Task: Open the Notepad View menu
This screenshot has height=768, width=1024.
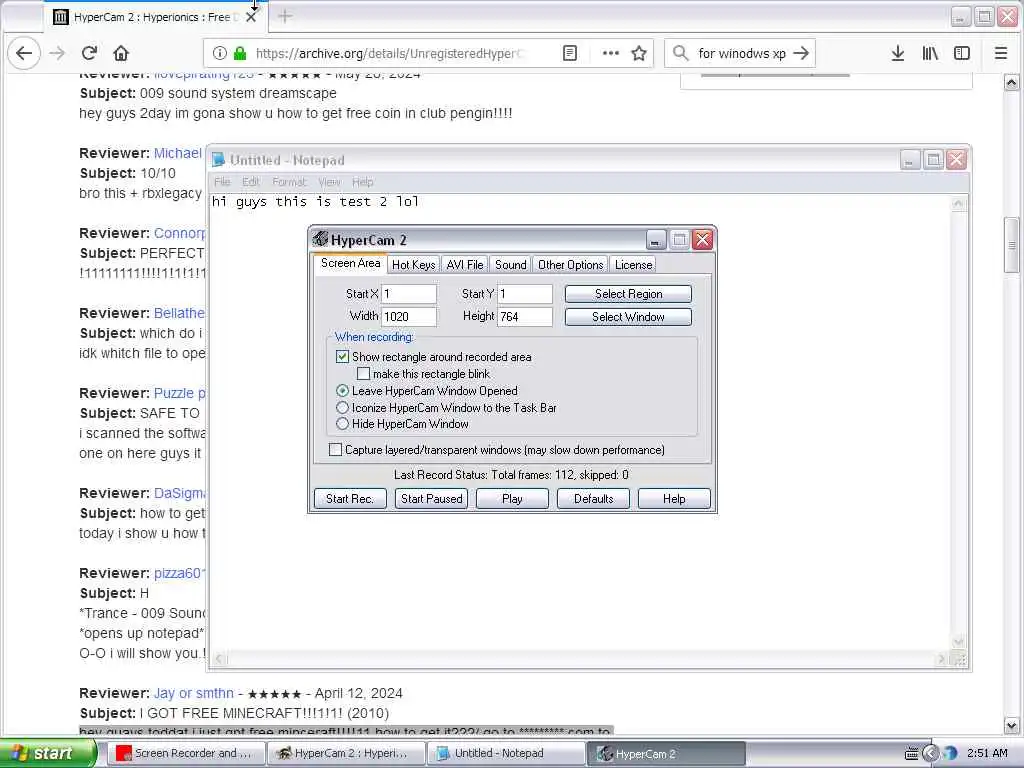Action: (x=329, y=182)
